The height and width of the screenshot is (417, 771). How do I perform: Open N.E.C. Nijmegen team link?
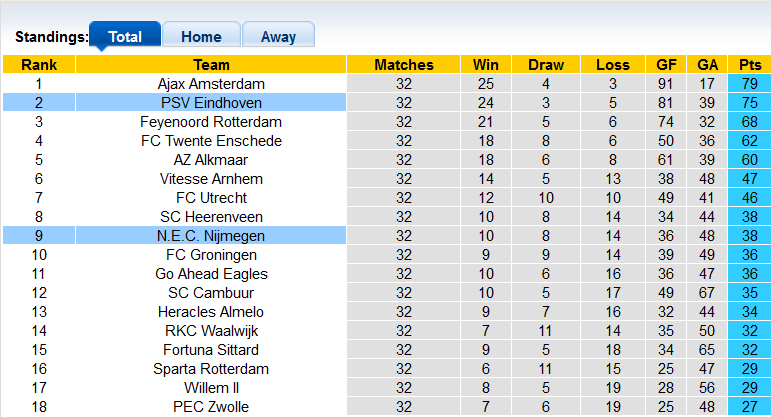point(211,236)
